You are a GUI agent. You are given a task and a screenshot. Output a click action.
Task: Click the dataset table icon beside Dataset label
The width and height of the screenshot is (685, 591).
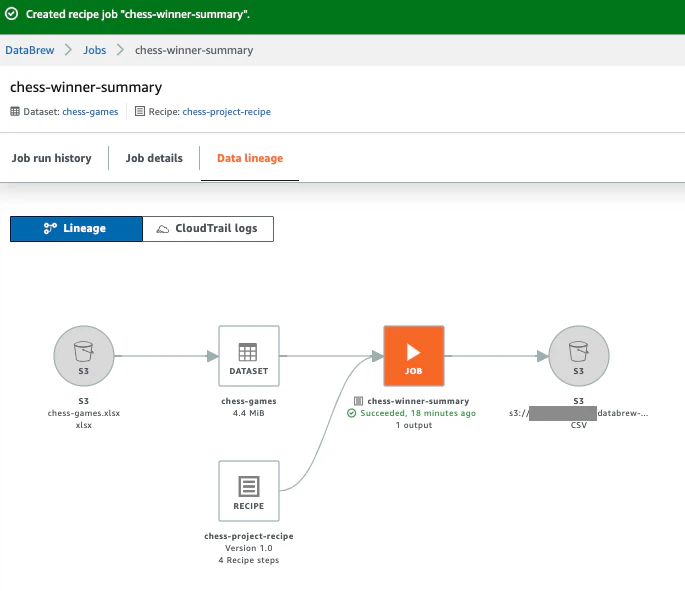pyautogui.click(x=15, y=111)
